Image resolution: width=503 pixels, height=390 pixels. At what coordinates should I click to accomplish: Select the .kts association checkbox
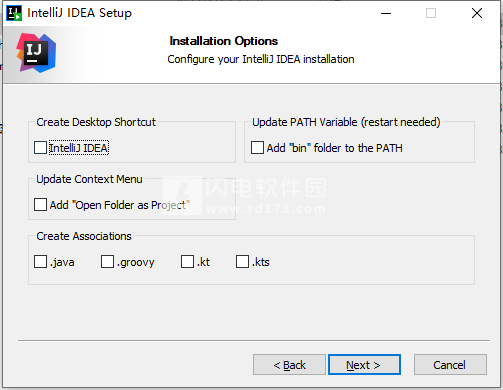point(242,262)
